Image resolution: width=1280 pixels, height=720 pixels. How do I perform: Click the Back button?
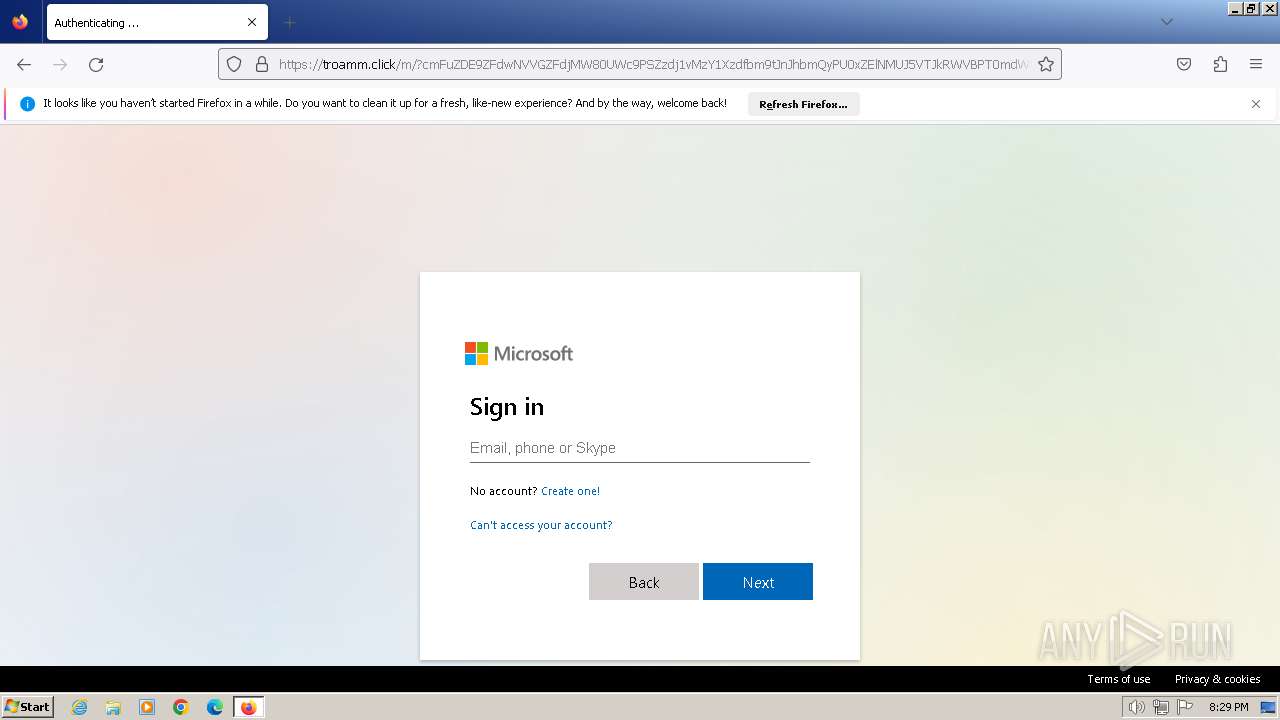click(644, 582)
